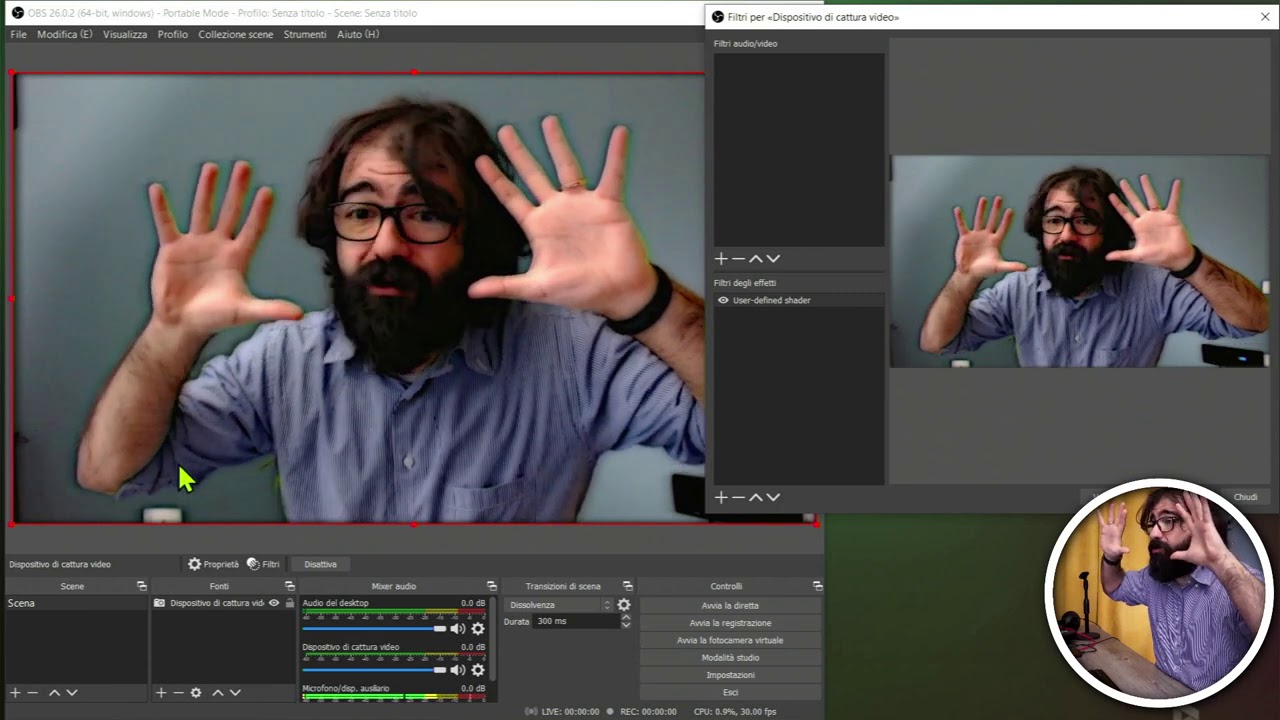The width and height of the screenshot is (1280, 720).
Task: Move the audio/video filter up
Action: 756,258
